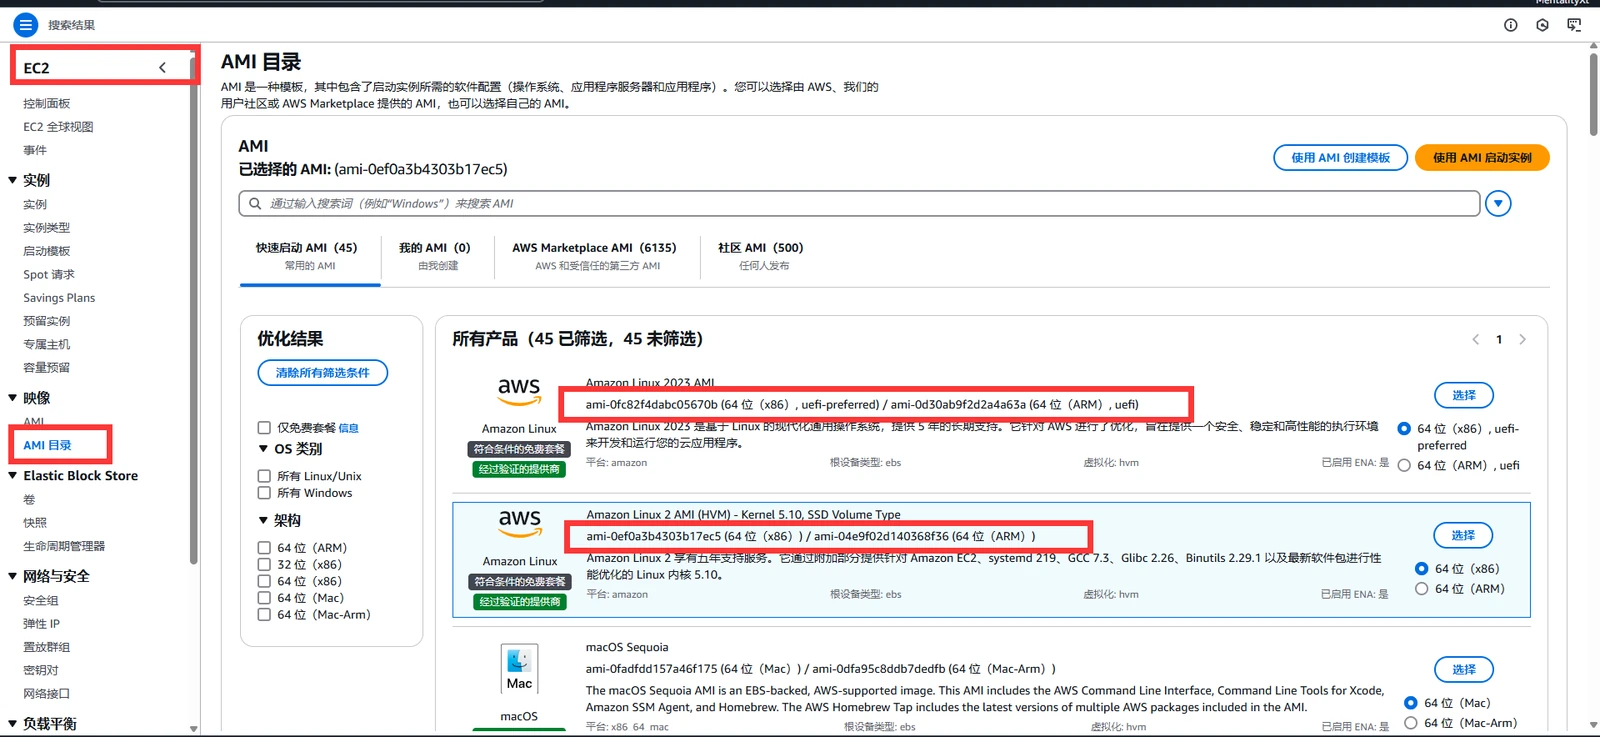1600x737 pixels.
Task: Enable the 64 位 (ARM) architecture filter
Action: pos(264,548)
